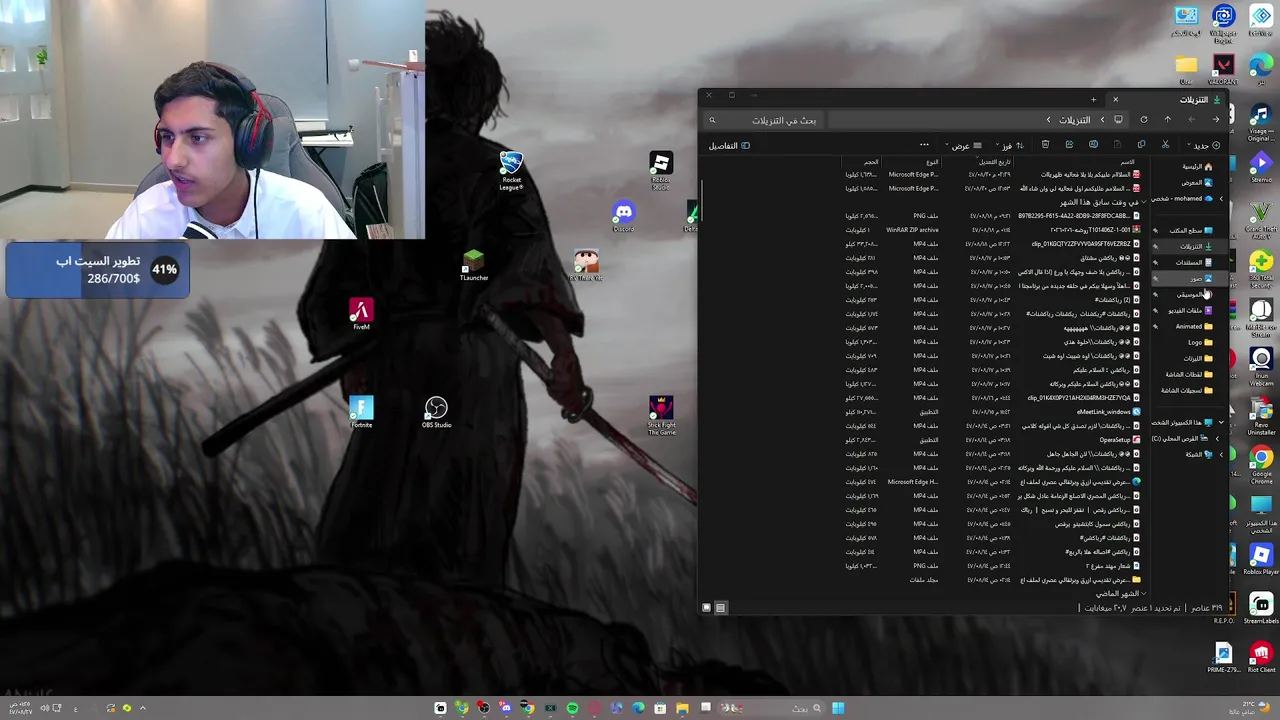This screenshot has height=720, width=1280.
Task: Click the Windows Start button in taskbar
Action: (838, 708)
